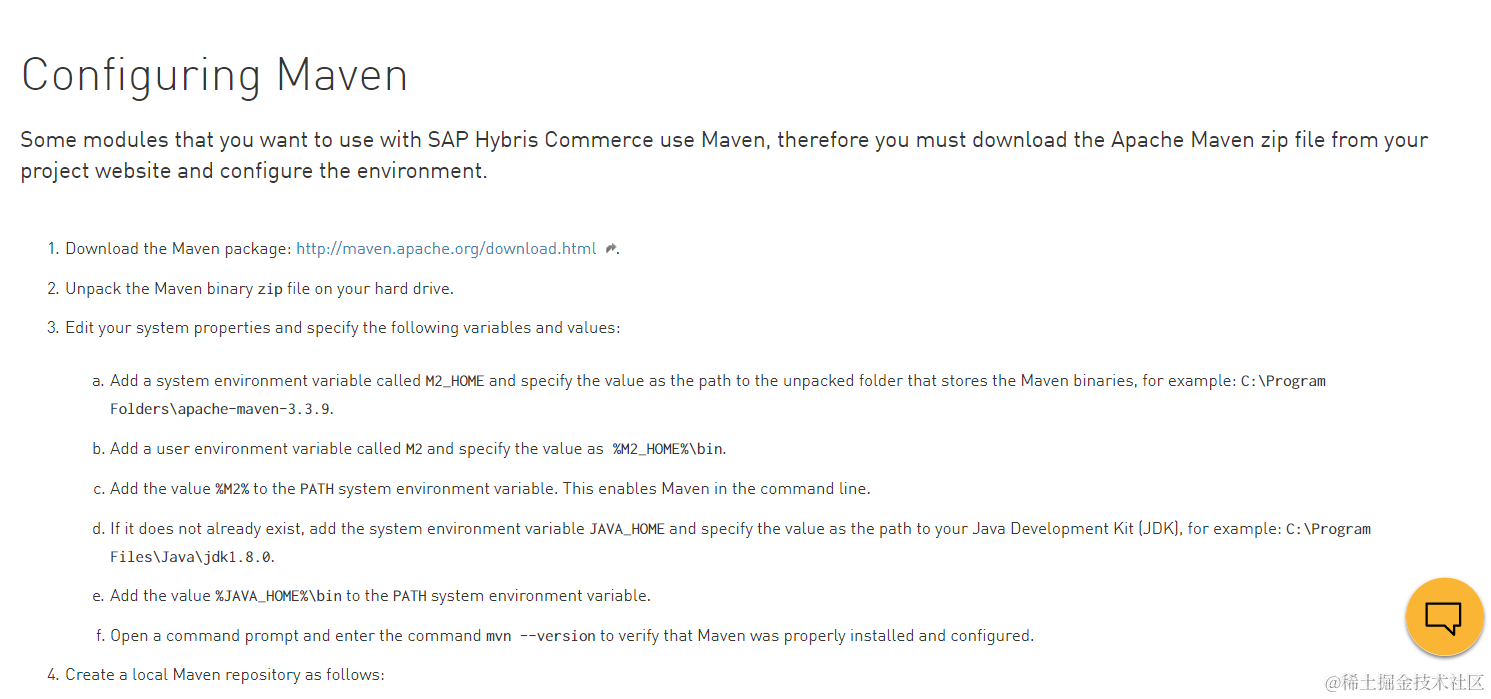Click the Folders\apache-maven-3.3.9 path text

(x=220, y=409)
